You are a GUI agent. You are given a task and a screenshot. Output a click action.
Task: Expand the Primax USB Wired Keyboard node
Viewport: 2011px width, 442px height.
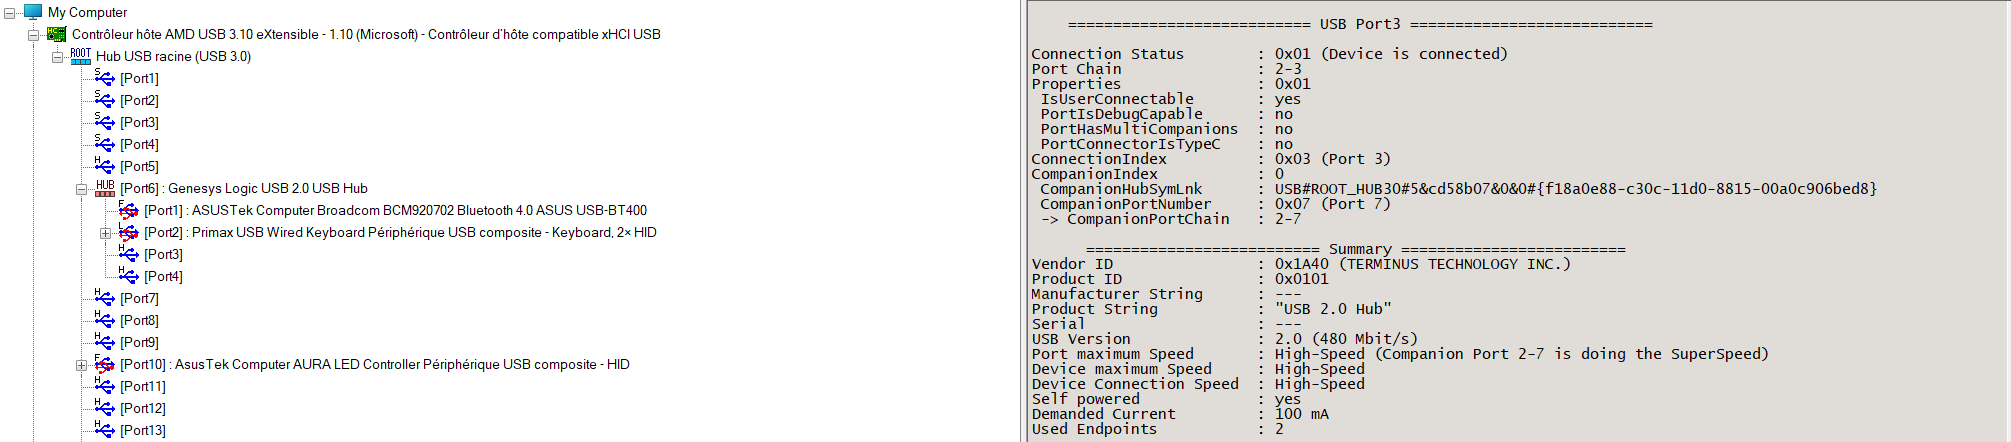click(x=106, y=233)
